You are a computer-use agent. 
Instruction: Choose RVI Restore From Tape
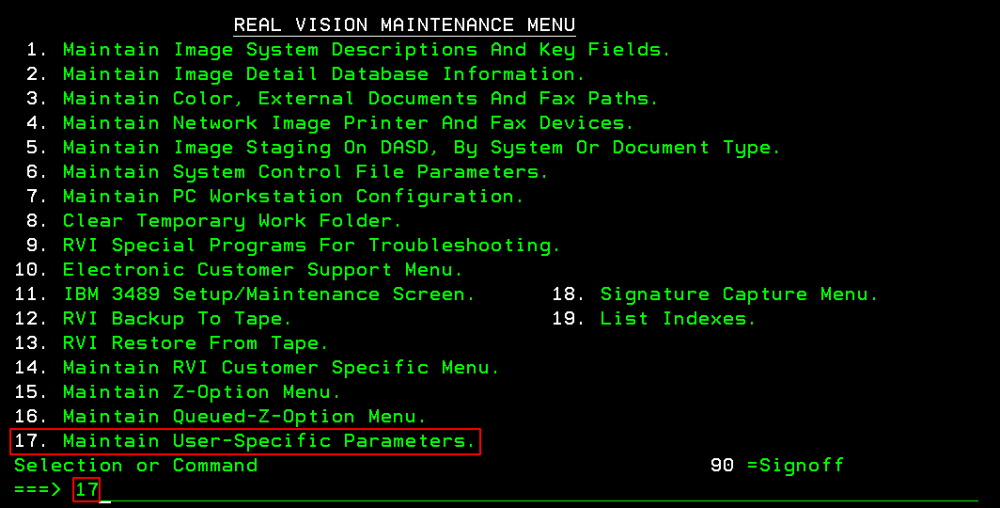tap(172, 343)
